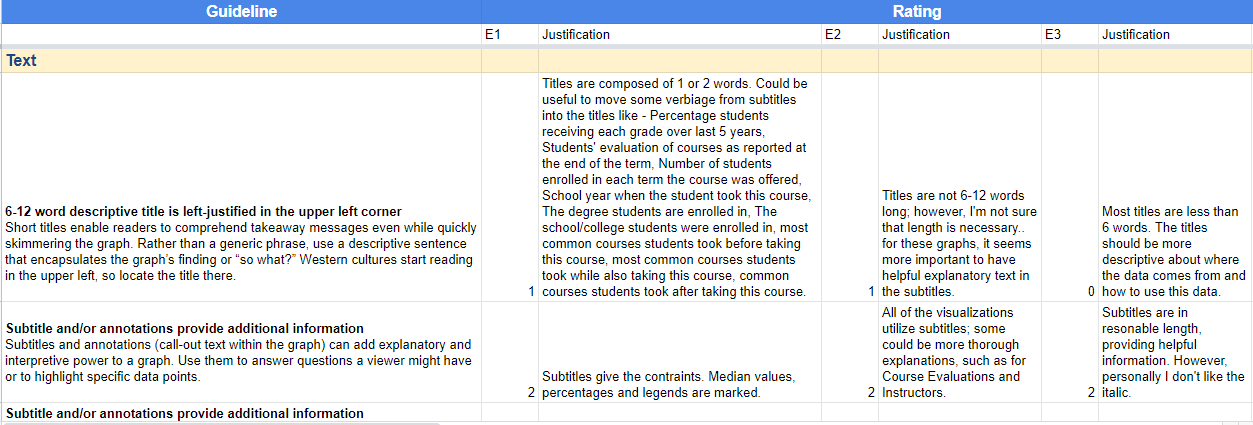Select the E1 column header cell
The height and width of the screenshot is (425, 1253).
point(509,35)
